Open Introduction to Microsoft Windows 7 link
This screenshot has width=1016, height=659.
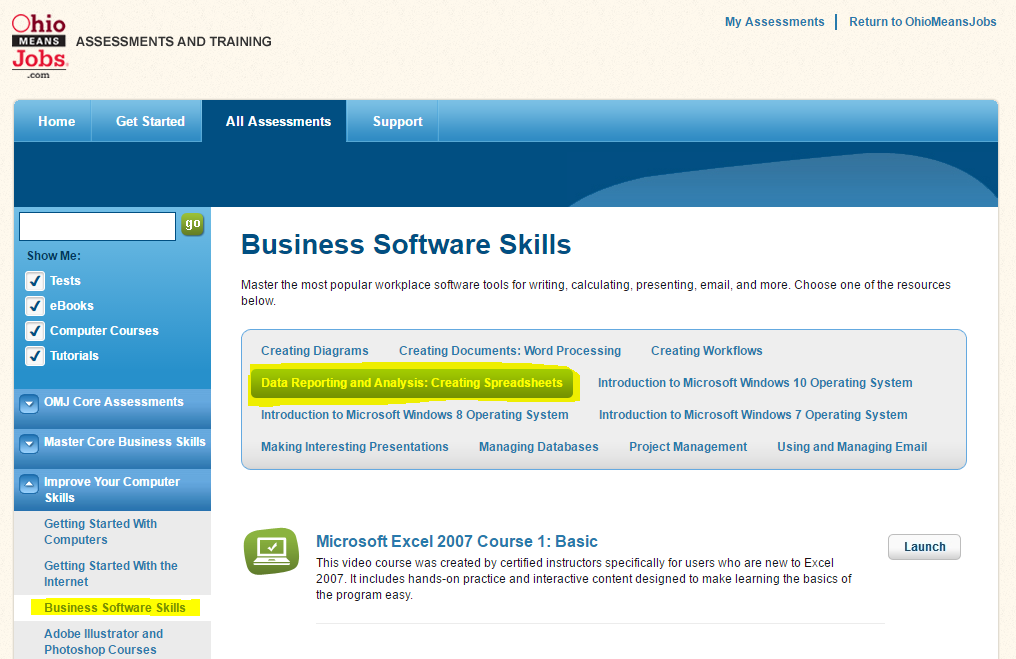coord(753,415)
